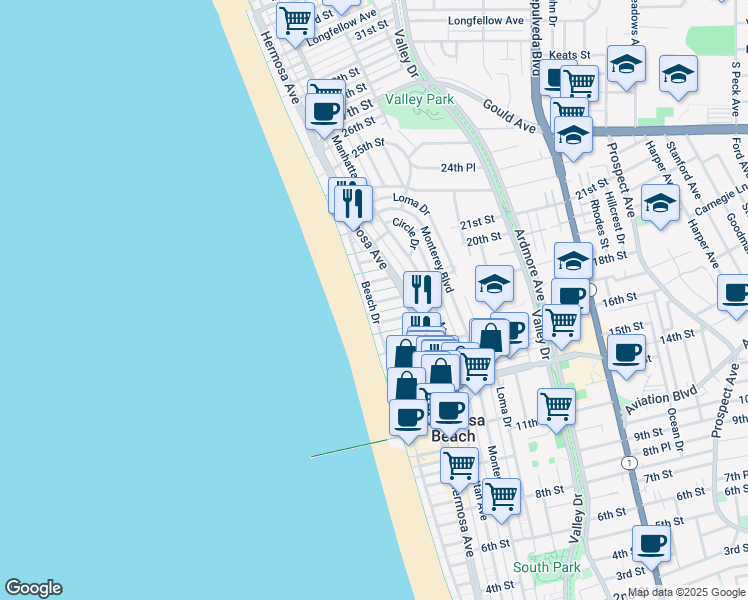
Task: Select the Ocean Dr street label
Action: [x=675, y=430]
